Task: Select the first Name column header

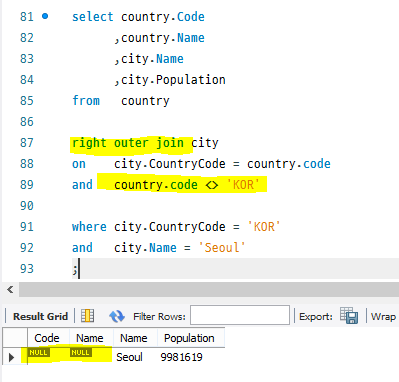Action: (90, 338)
